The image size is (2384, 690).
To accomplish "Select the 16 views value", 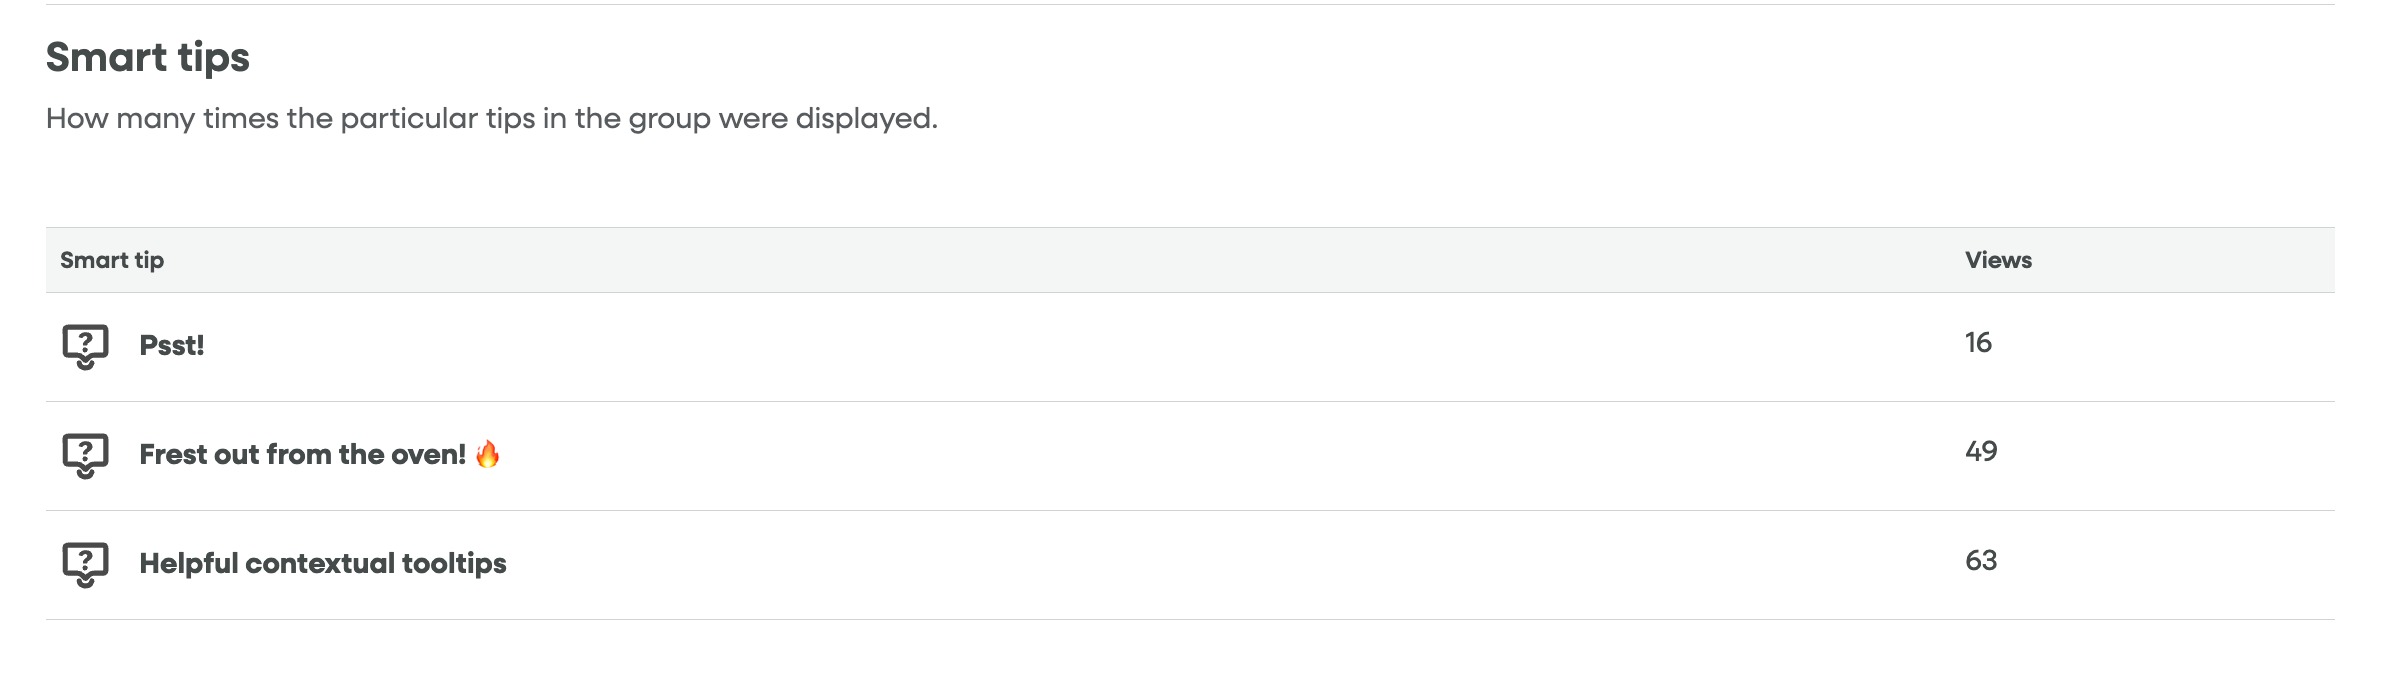I will point(1978,343).
